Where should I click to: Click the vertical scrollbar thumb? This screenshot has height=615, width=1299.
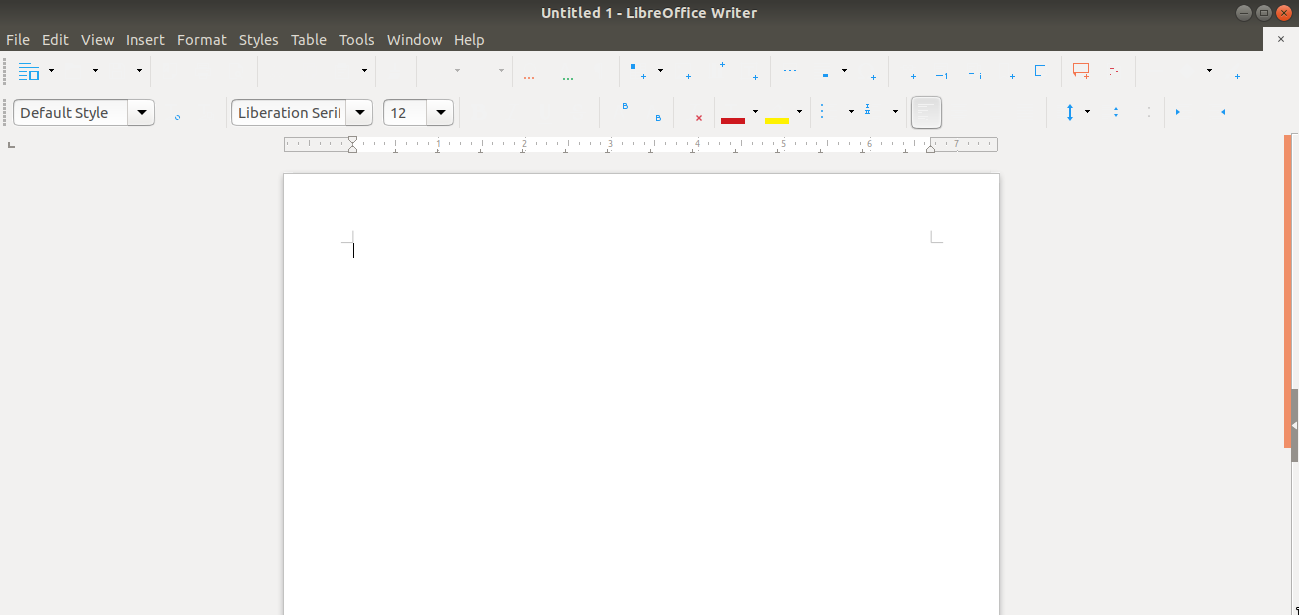click(x=1287, y=290)
